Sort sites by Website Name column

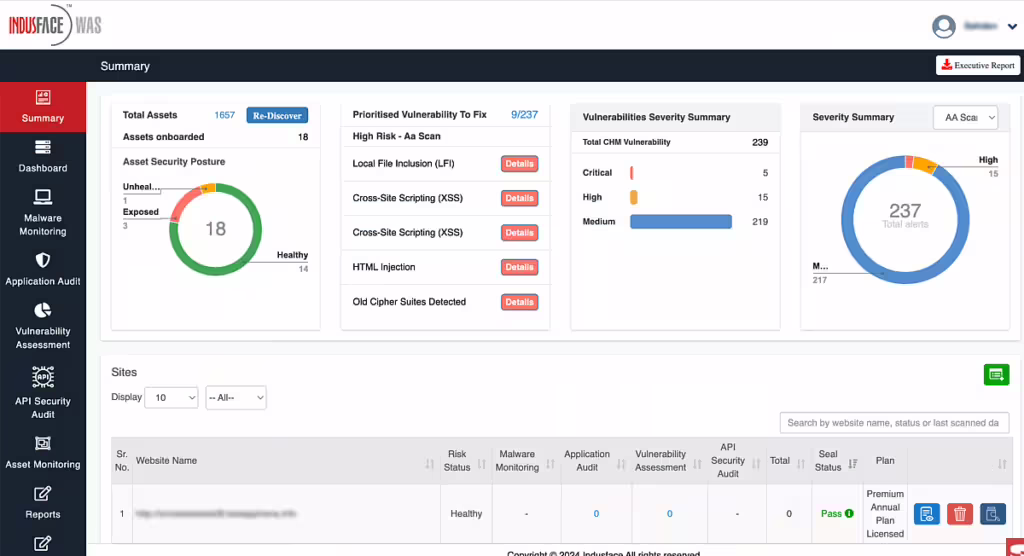pos(429,462)
